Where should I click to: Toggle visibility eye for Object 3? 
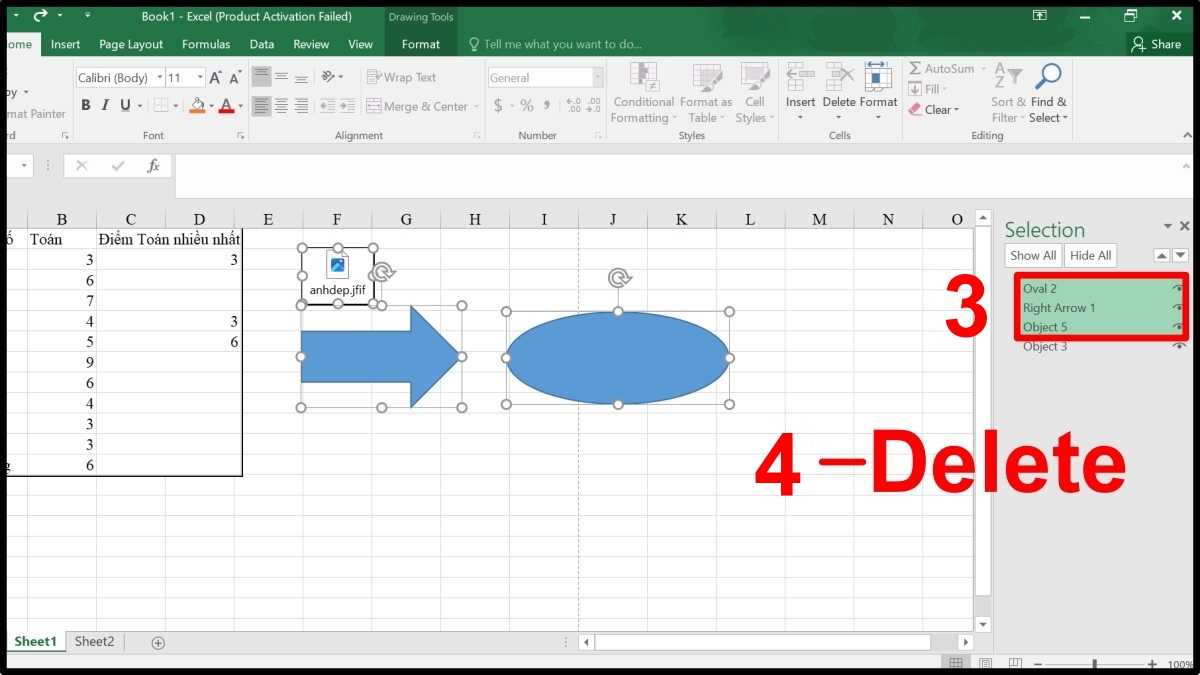coord(1178,346)
